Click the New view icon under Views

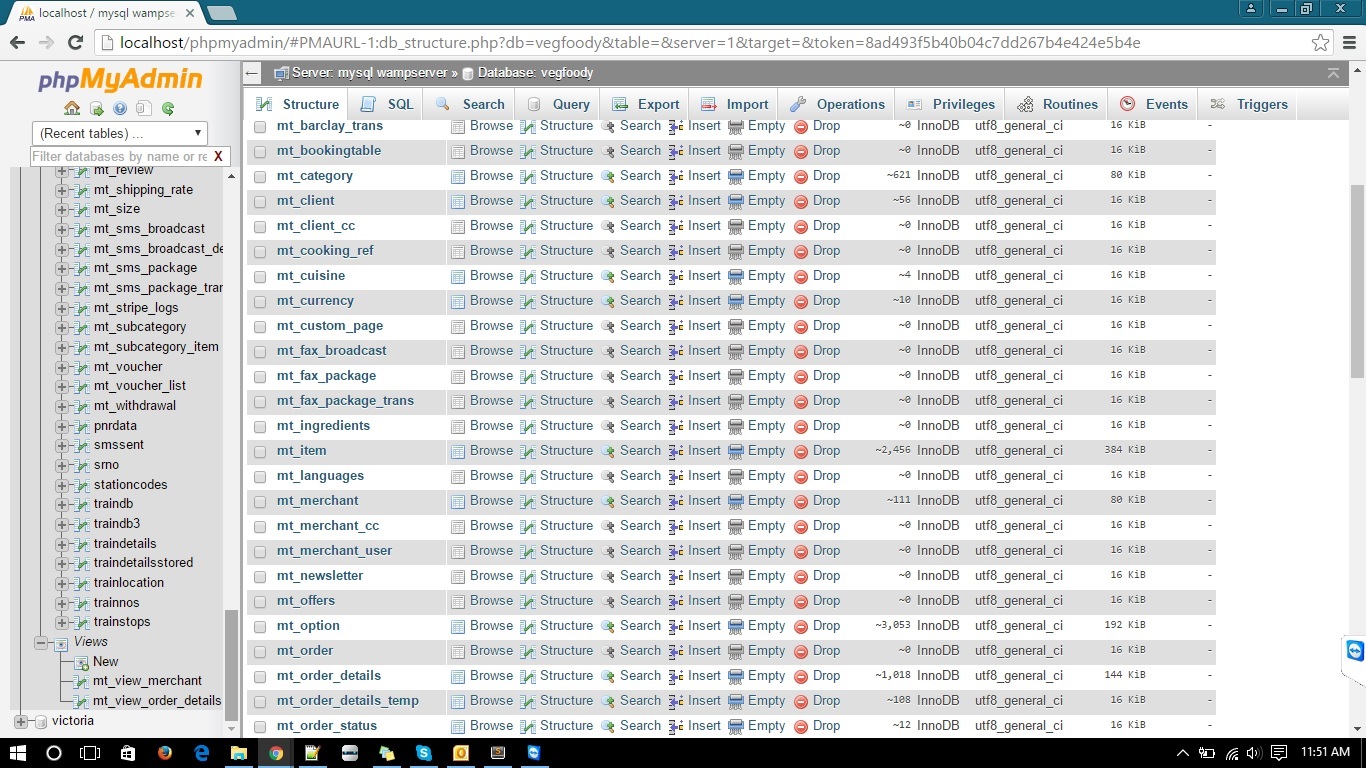82,662
